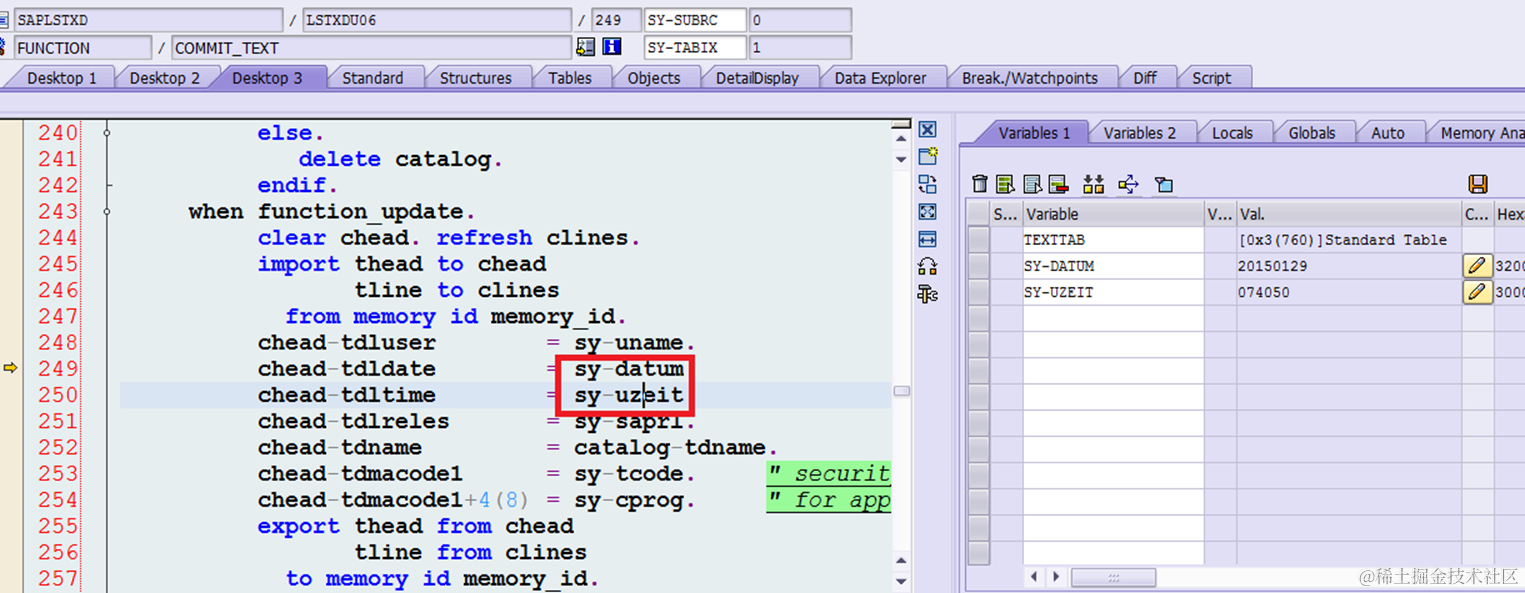This screenshot has width=1525, height=593.
Task: Click the value 074050
Action: coord(1264,292)
